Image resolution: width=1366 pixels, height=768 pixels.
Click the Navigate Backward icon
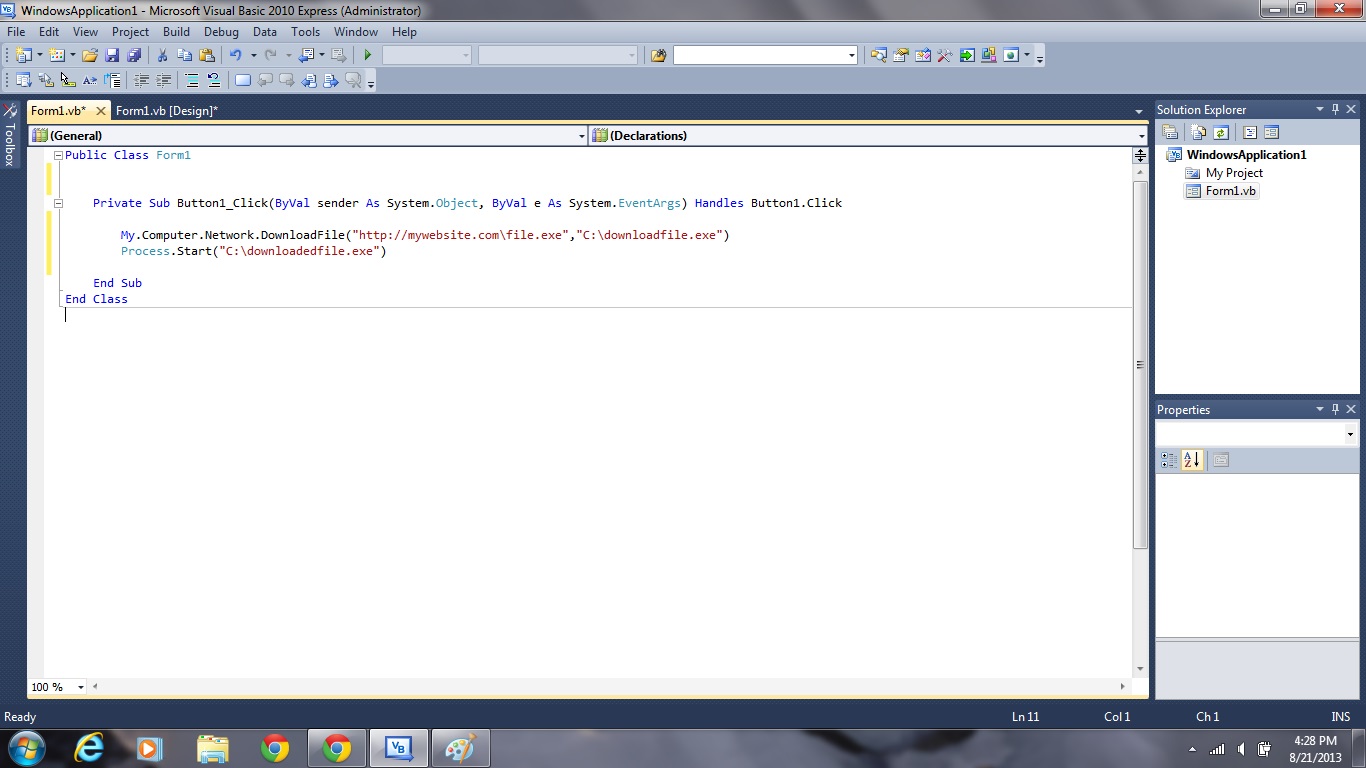(307, 56)
